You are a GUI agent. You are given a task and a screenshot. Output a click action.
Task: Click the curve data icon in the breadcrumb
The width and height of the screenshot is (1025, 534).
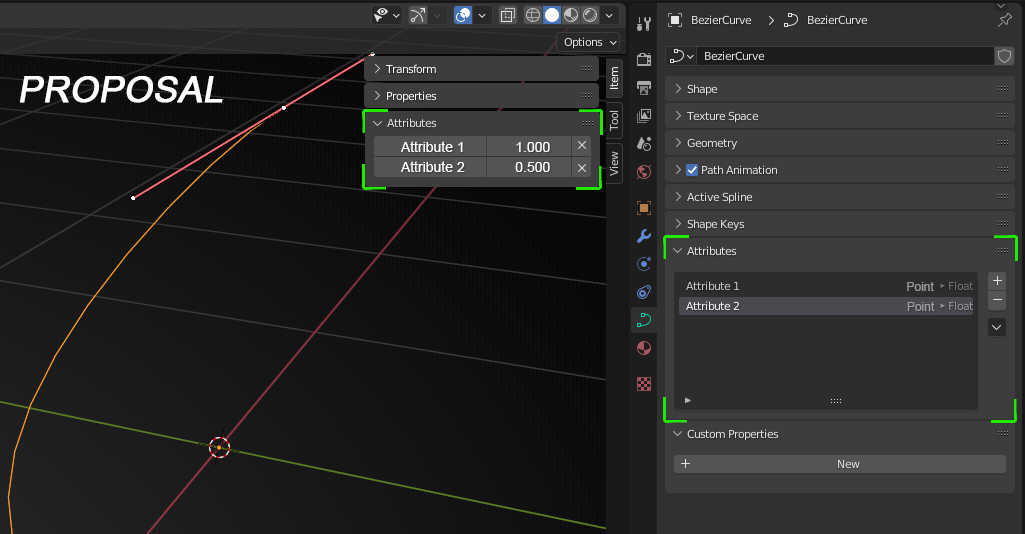pos(791,20)
